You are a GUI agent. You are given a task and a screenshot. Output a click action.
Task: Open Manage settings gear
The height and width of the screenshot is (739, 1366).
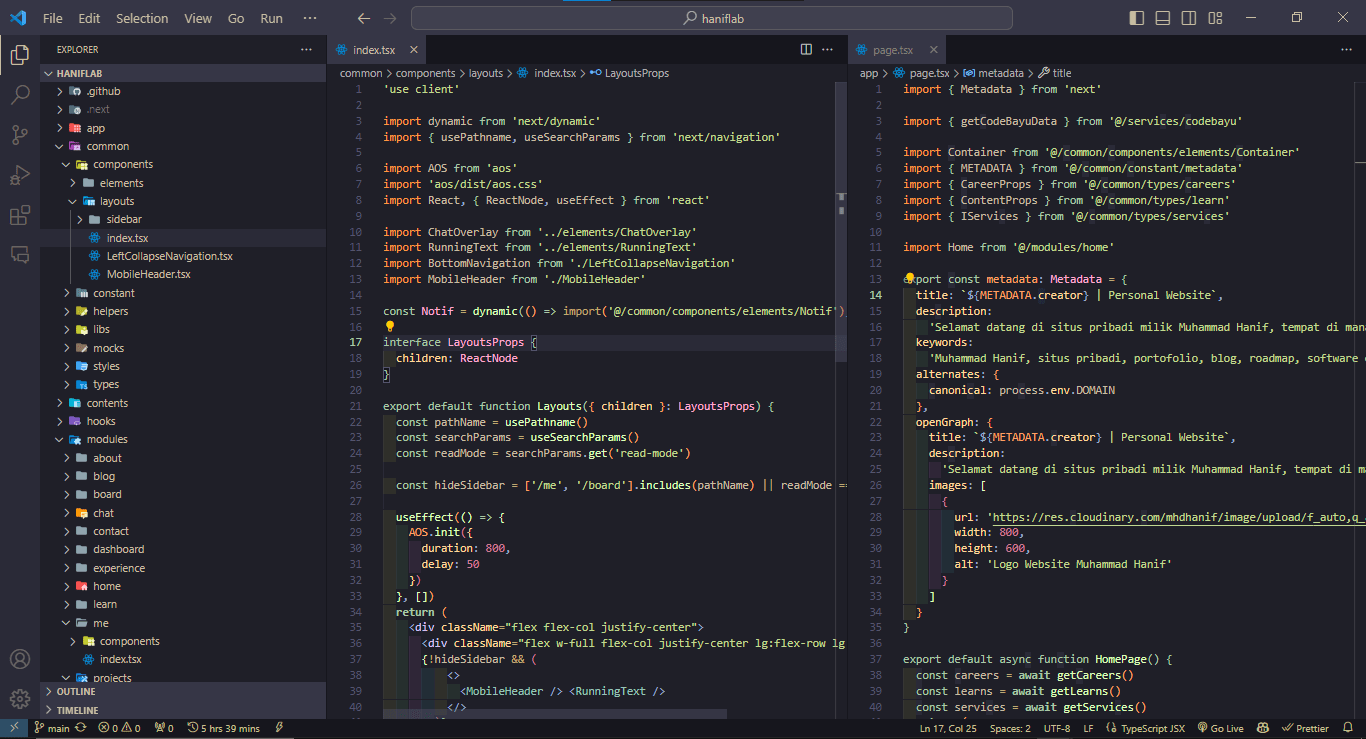(x=20, y=698)
